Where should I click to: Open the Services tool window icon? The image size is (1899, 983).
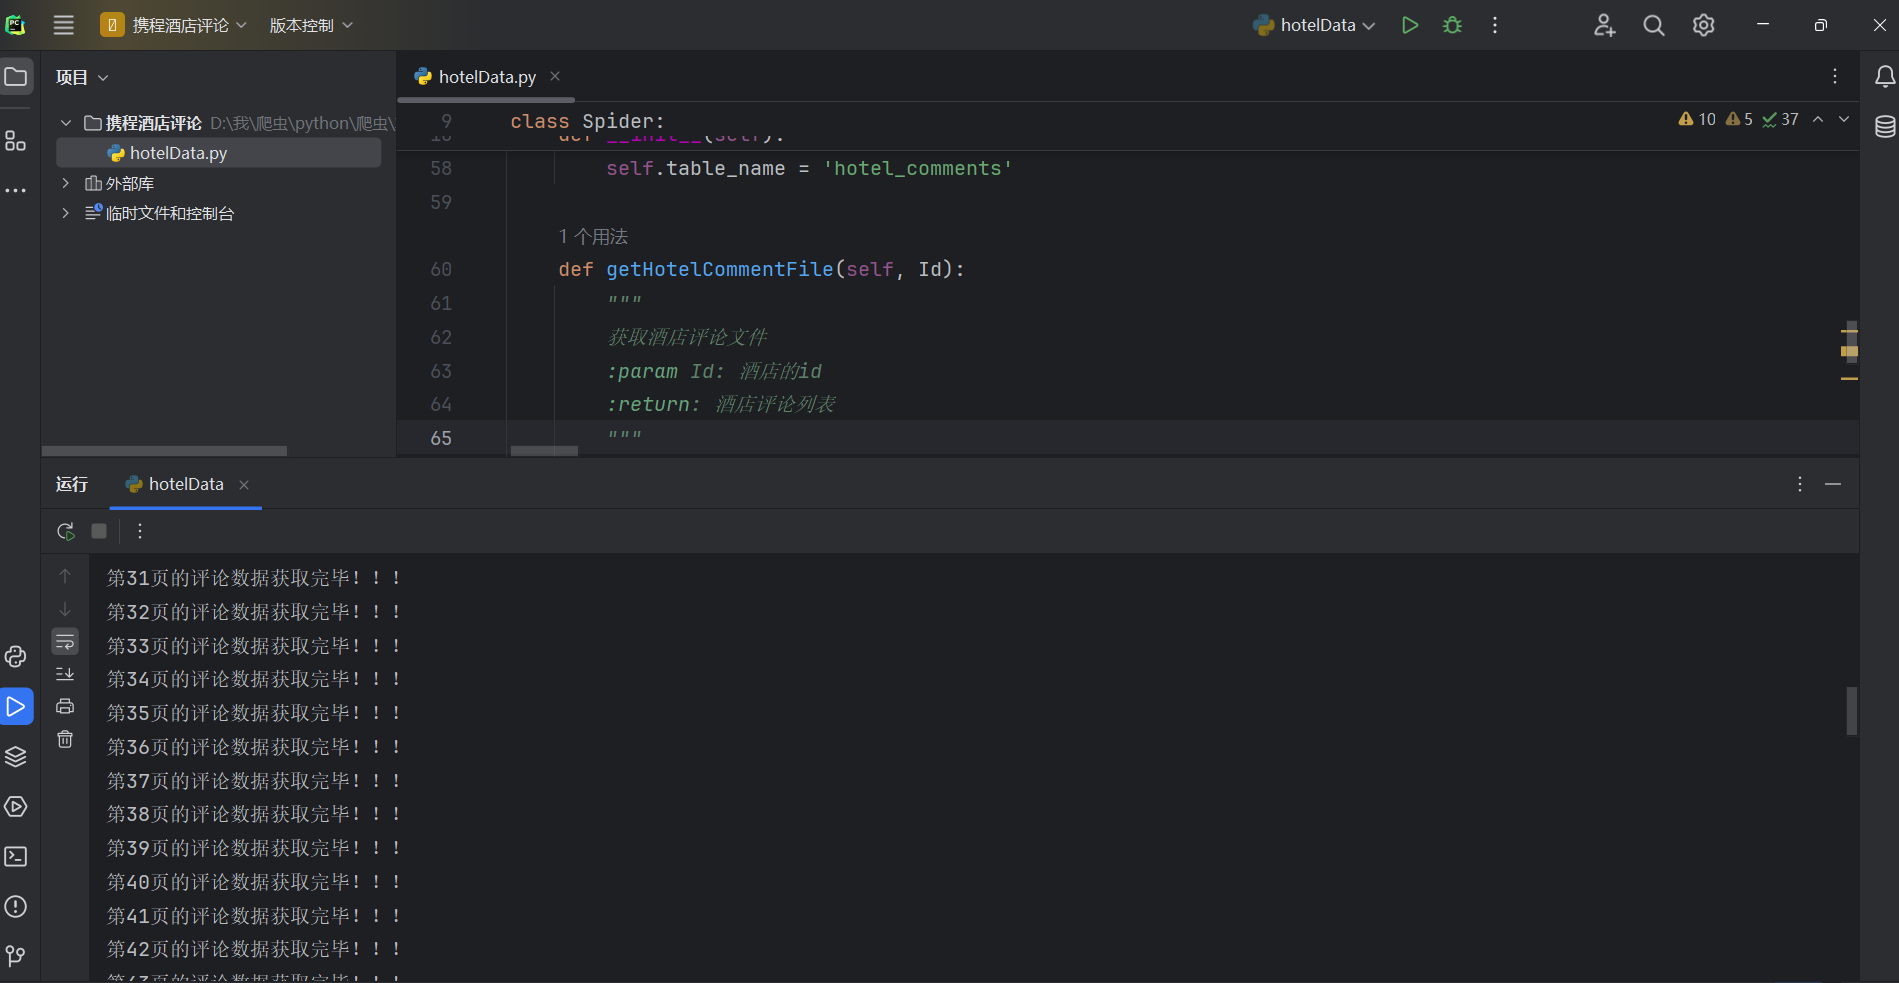pyautogui.click(x=16, y=806)
